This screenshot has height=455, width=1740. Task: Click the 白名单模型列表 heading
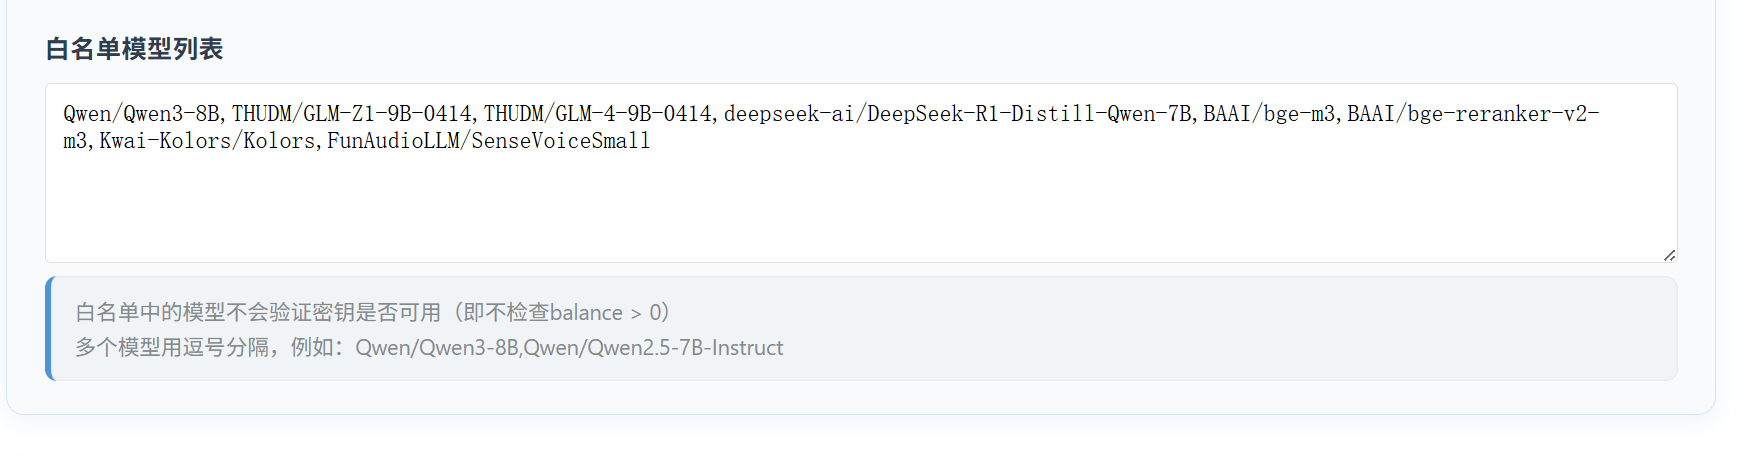134,49
